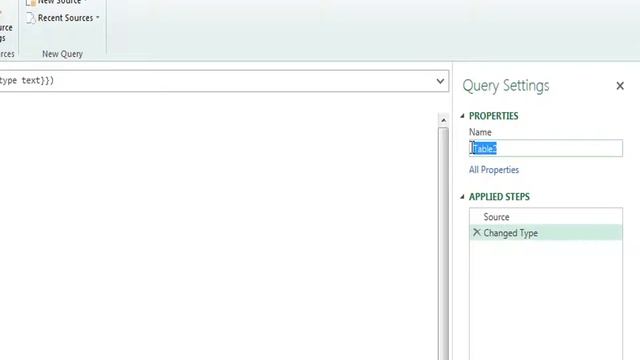Select the Source applied step
Screen dimensions: 640x360
click(546, 217)
